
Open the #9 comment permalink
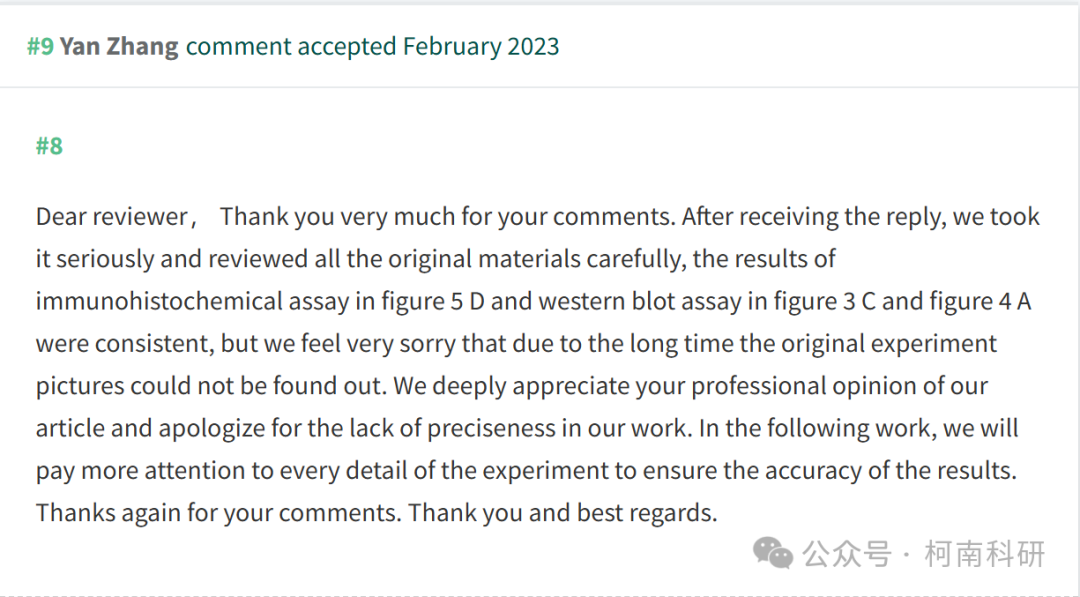point(40,46)
